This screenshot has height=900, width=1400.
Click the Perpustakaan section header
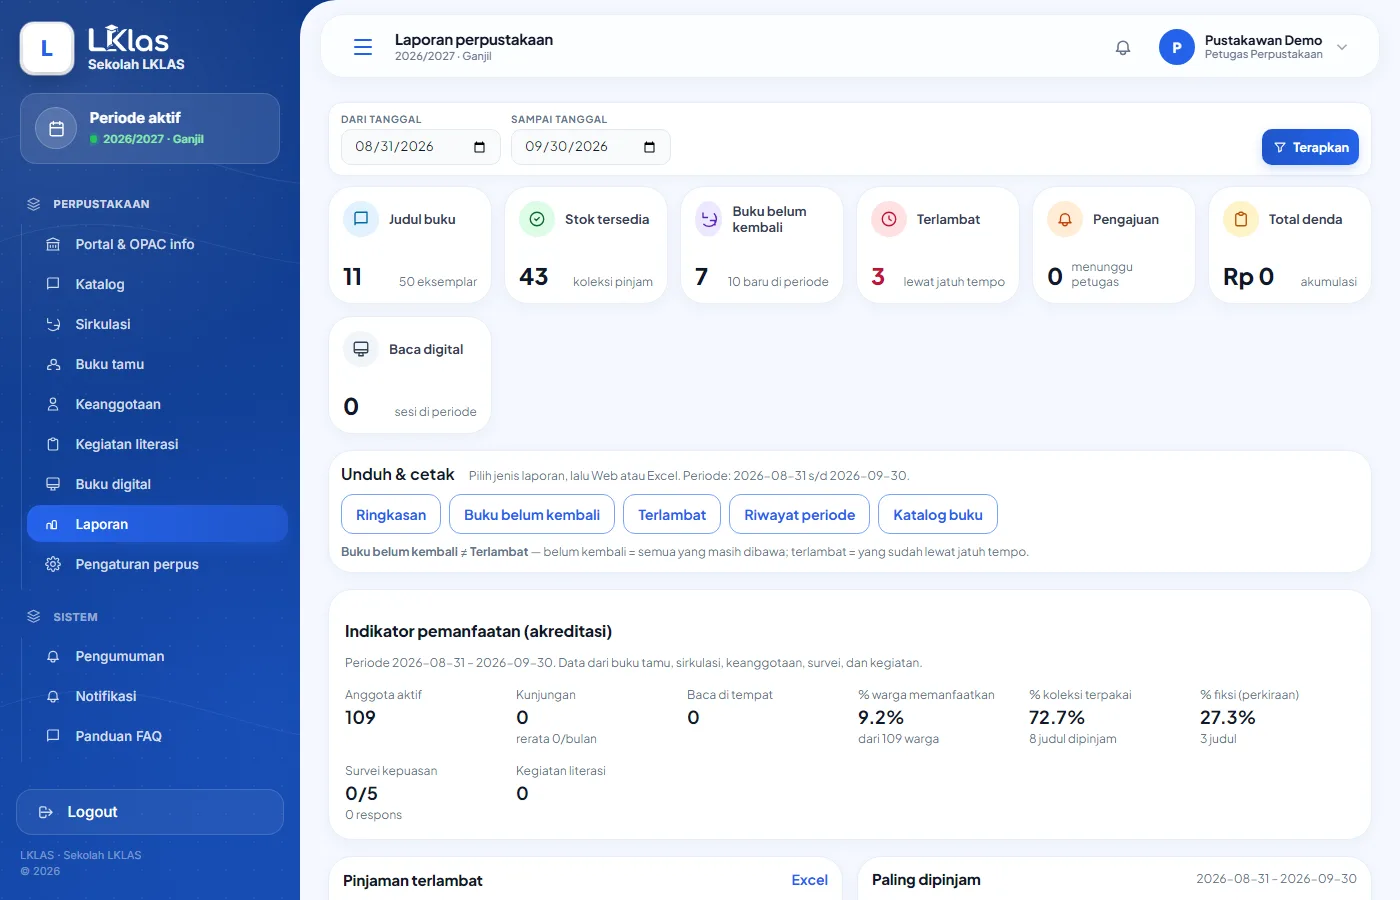(101, 204)
